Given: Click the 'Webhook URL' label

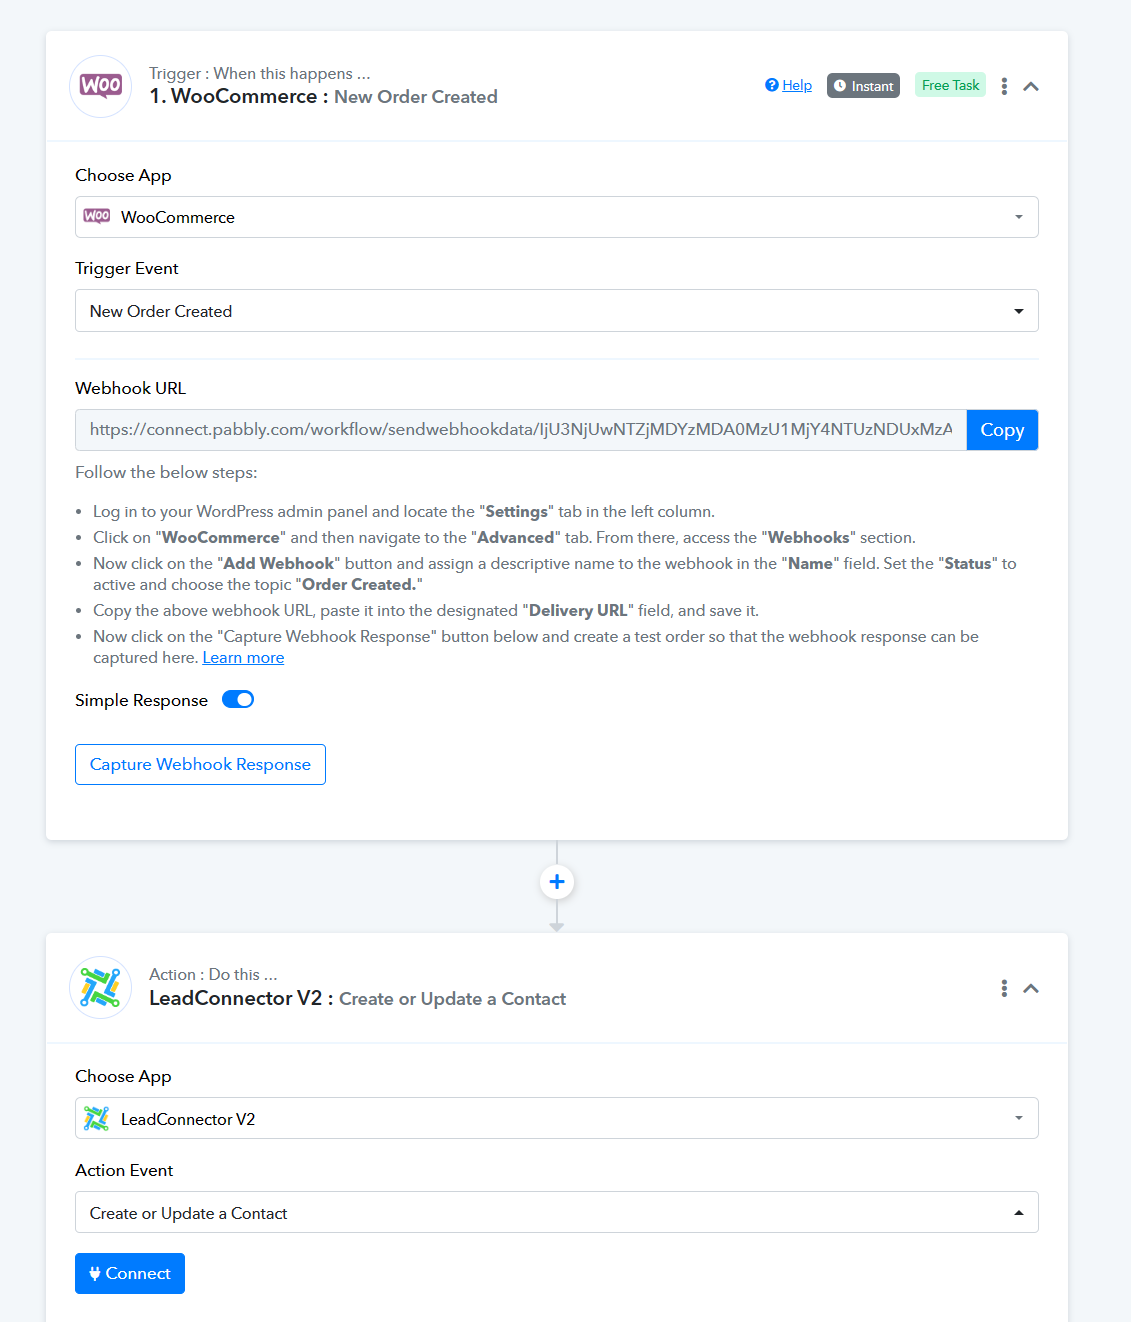Looking at the screenshot, I should point(131,388).
